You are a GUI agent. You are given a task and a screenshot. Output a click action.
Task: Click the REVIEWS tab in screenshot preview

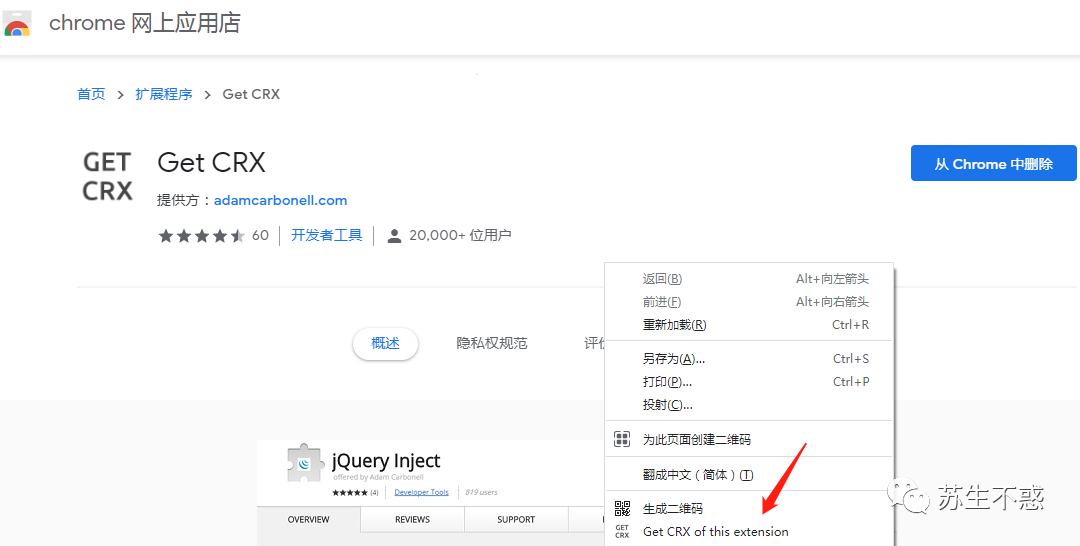pos(412,520)
